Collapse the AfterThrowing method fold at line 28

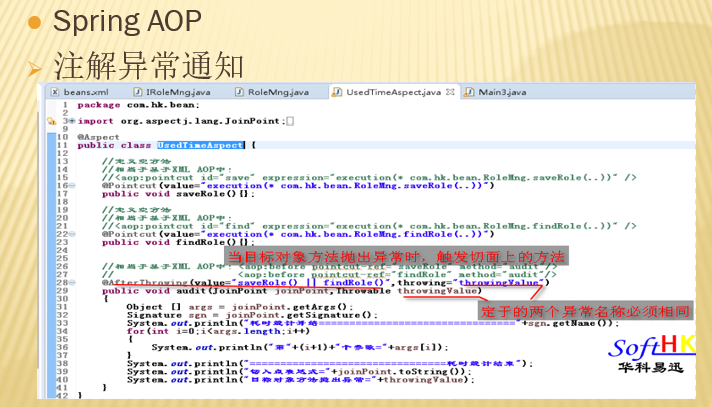coord(72,283)
